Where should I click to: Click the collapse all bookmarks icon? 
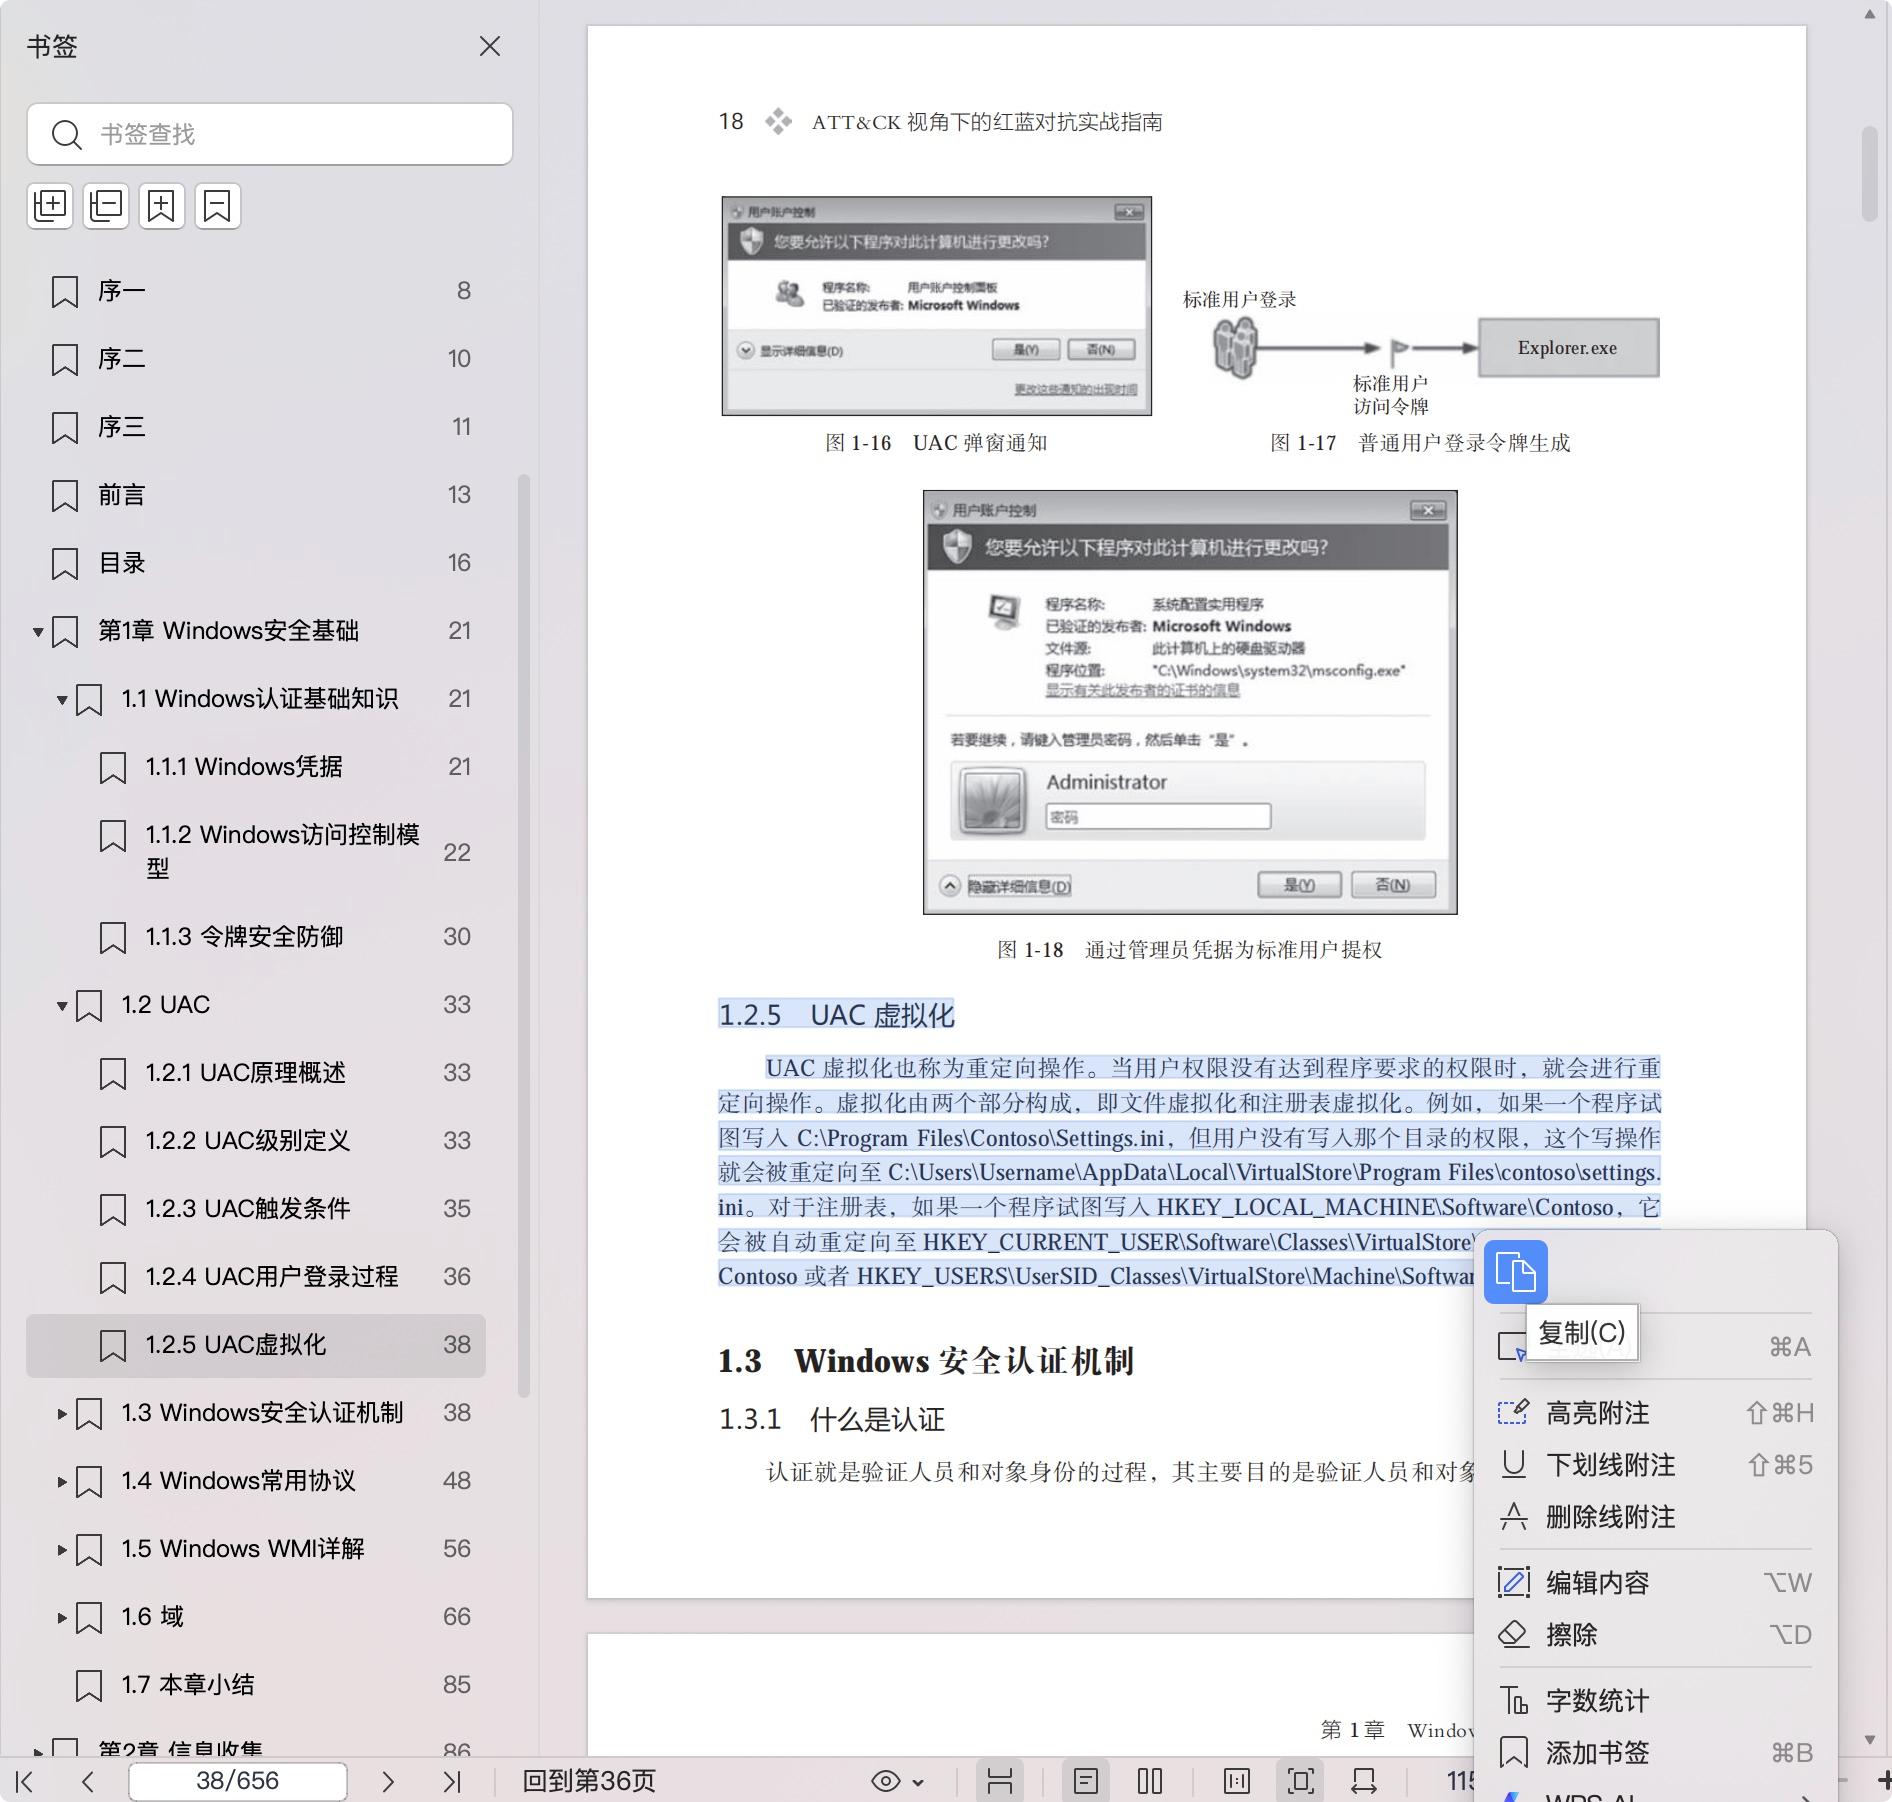point(106,206)
